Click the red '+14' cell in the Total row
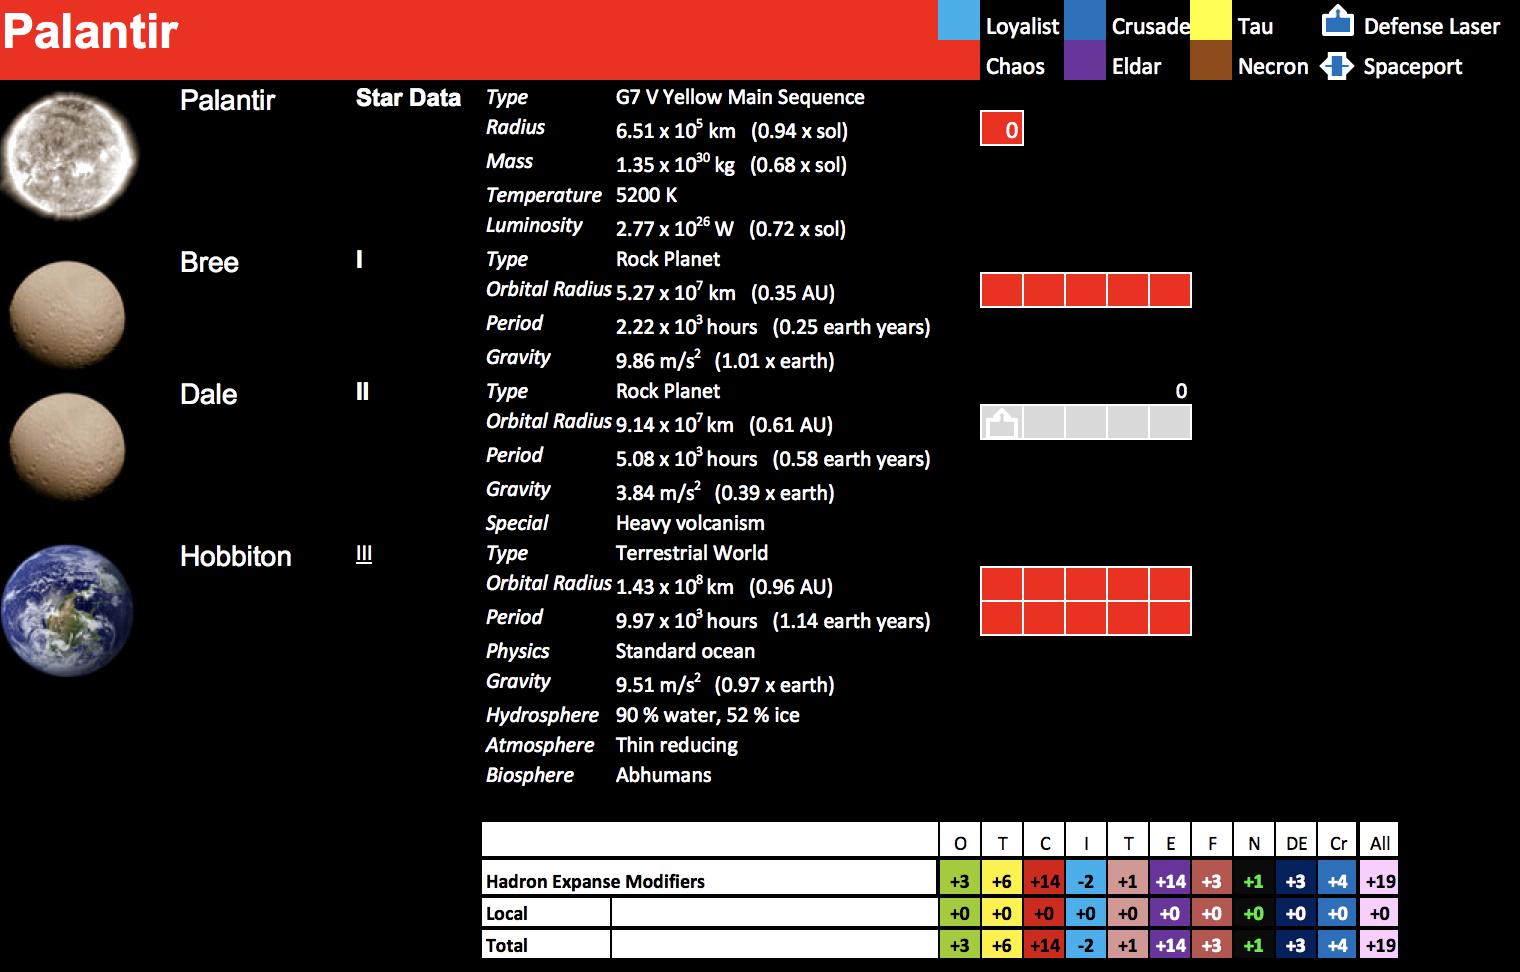This screenshot has width=1520, height=972. click(1044, 945)
